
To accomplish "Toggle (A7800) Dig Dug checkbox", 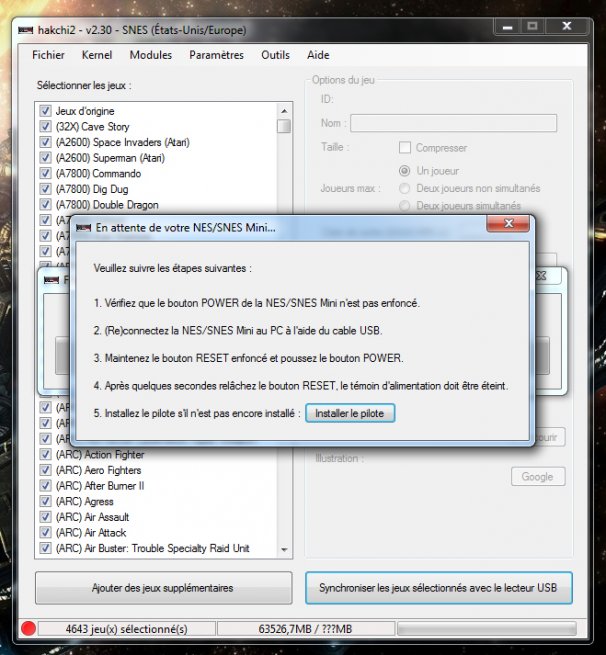I will click(45, 189).
